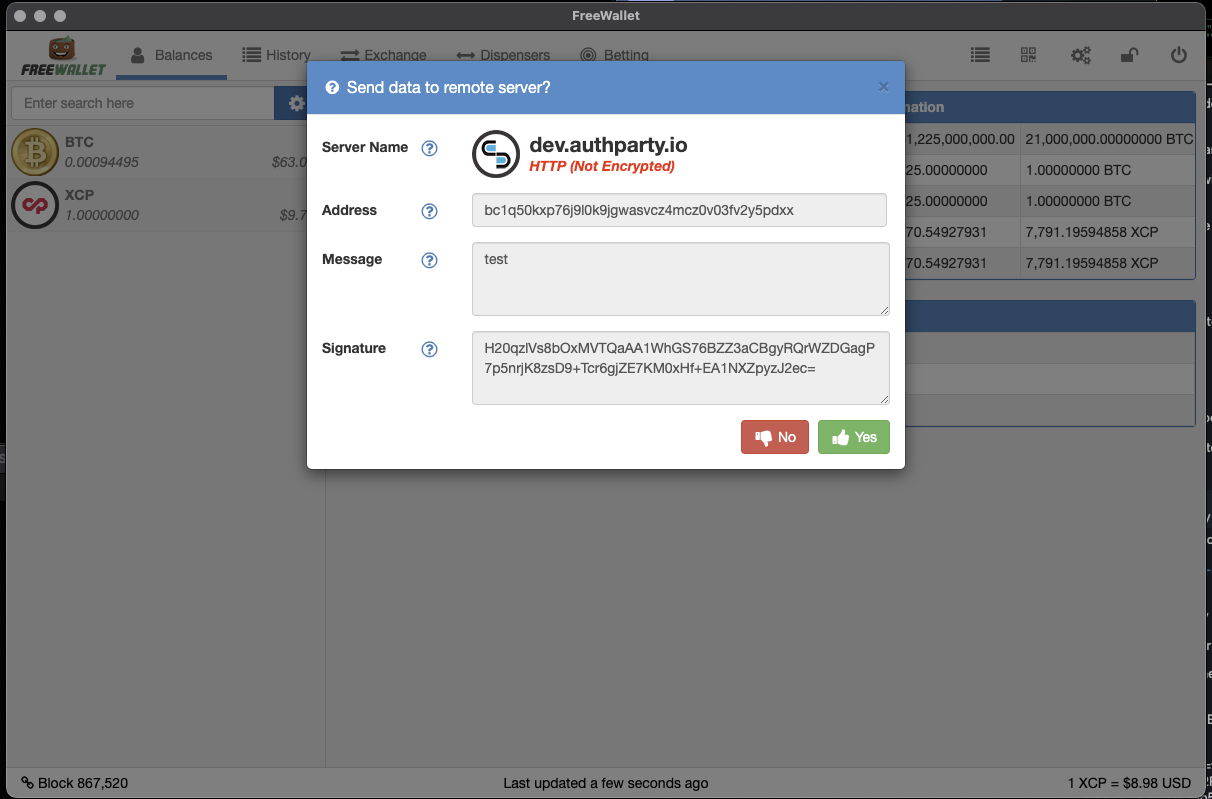Click Block 867,520 in status bar
This screenshot has height=799, width=1212.
83,783
